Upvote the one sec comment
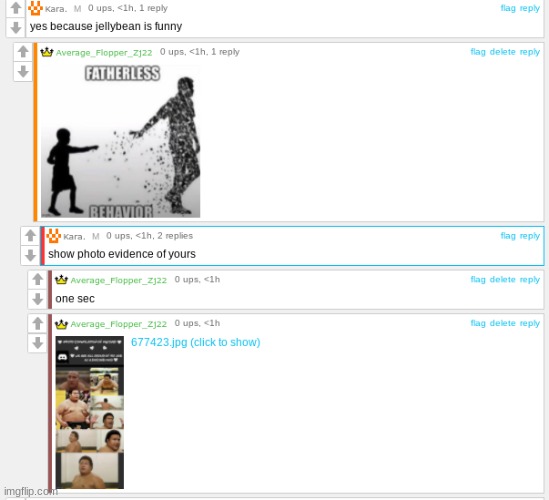Screen dimensions: 549x500 [x=38, y=279]
